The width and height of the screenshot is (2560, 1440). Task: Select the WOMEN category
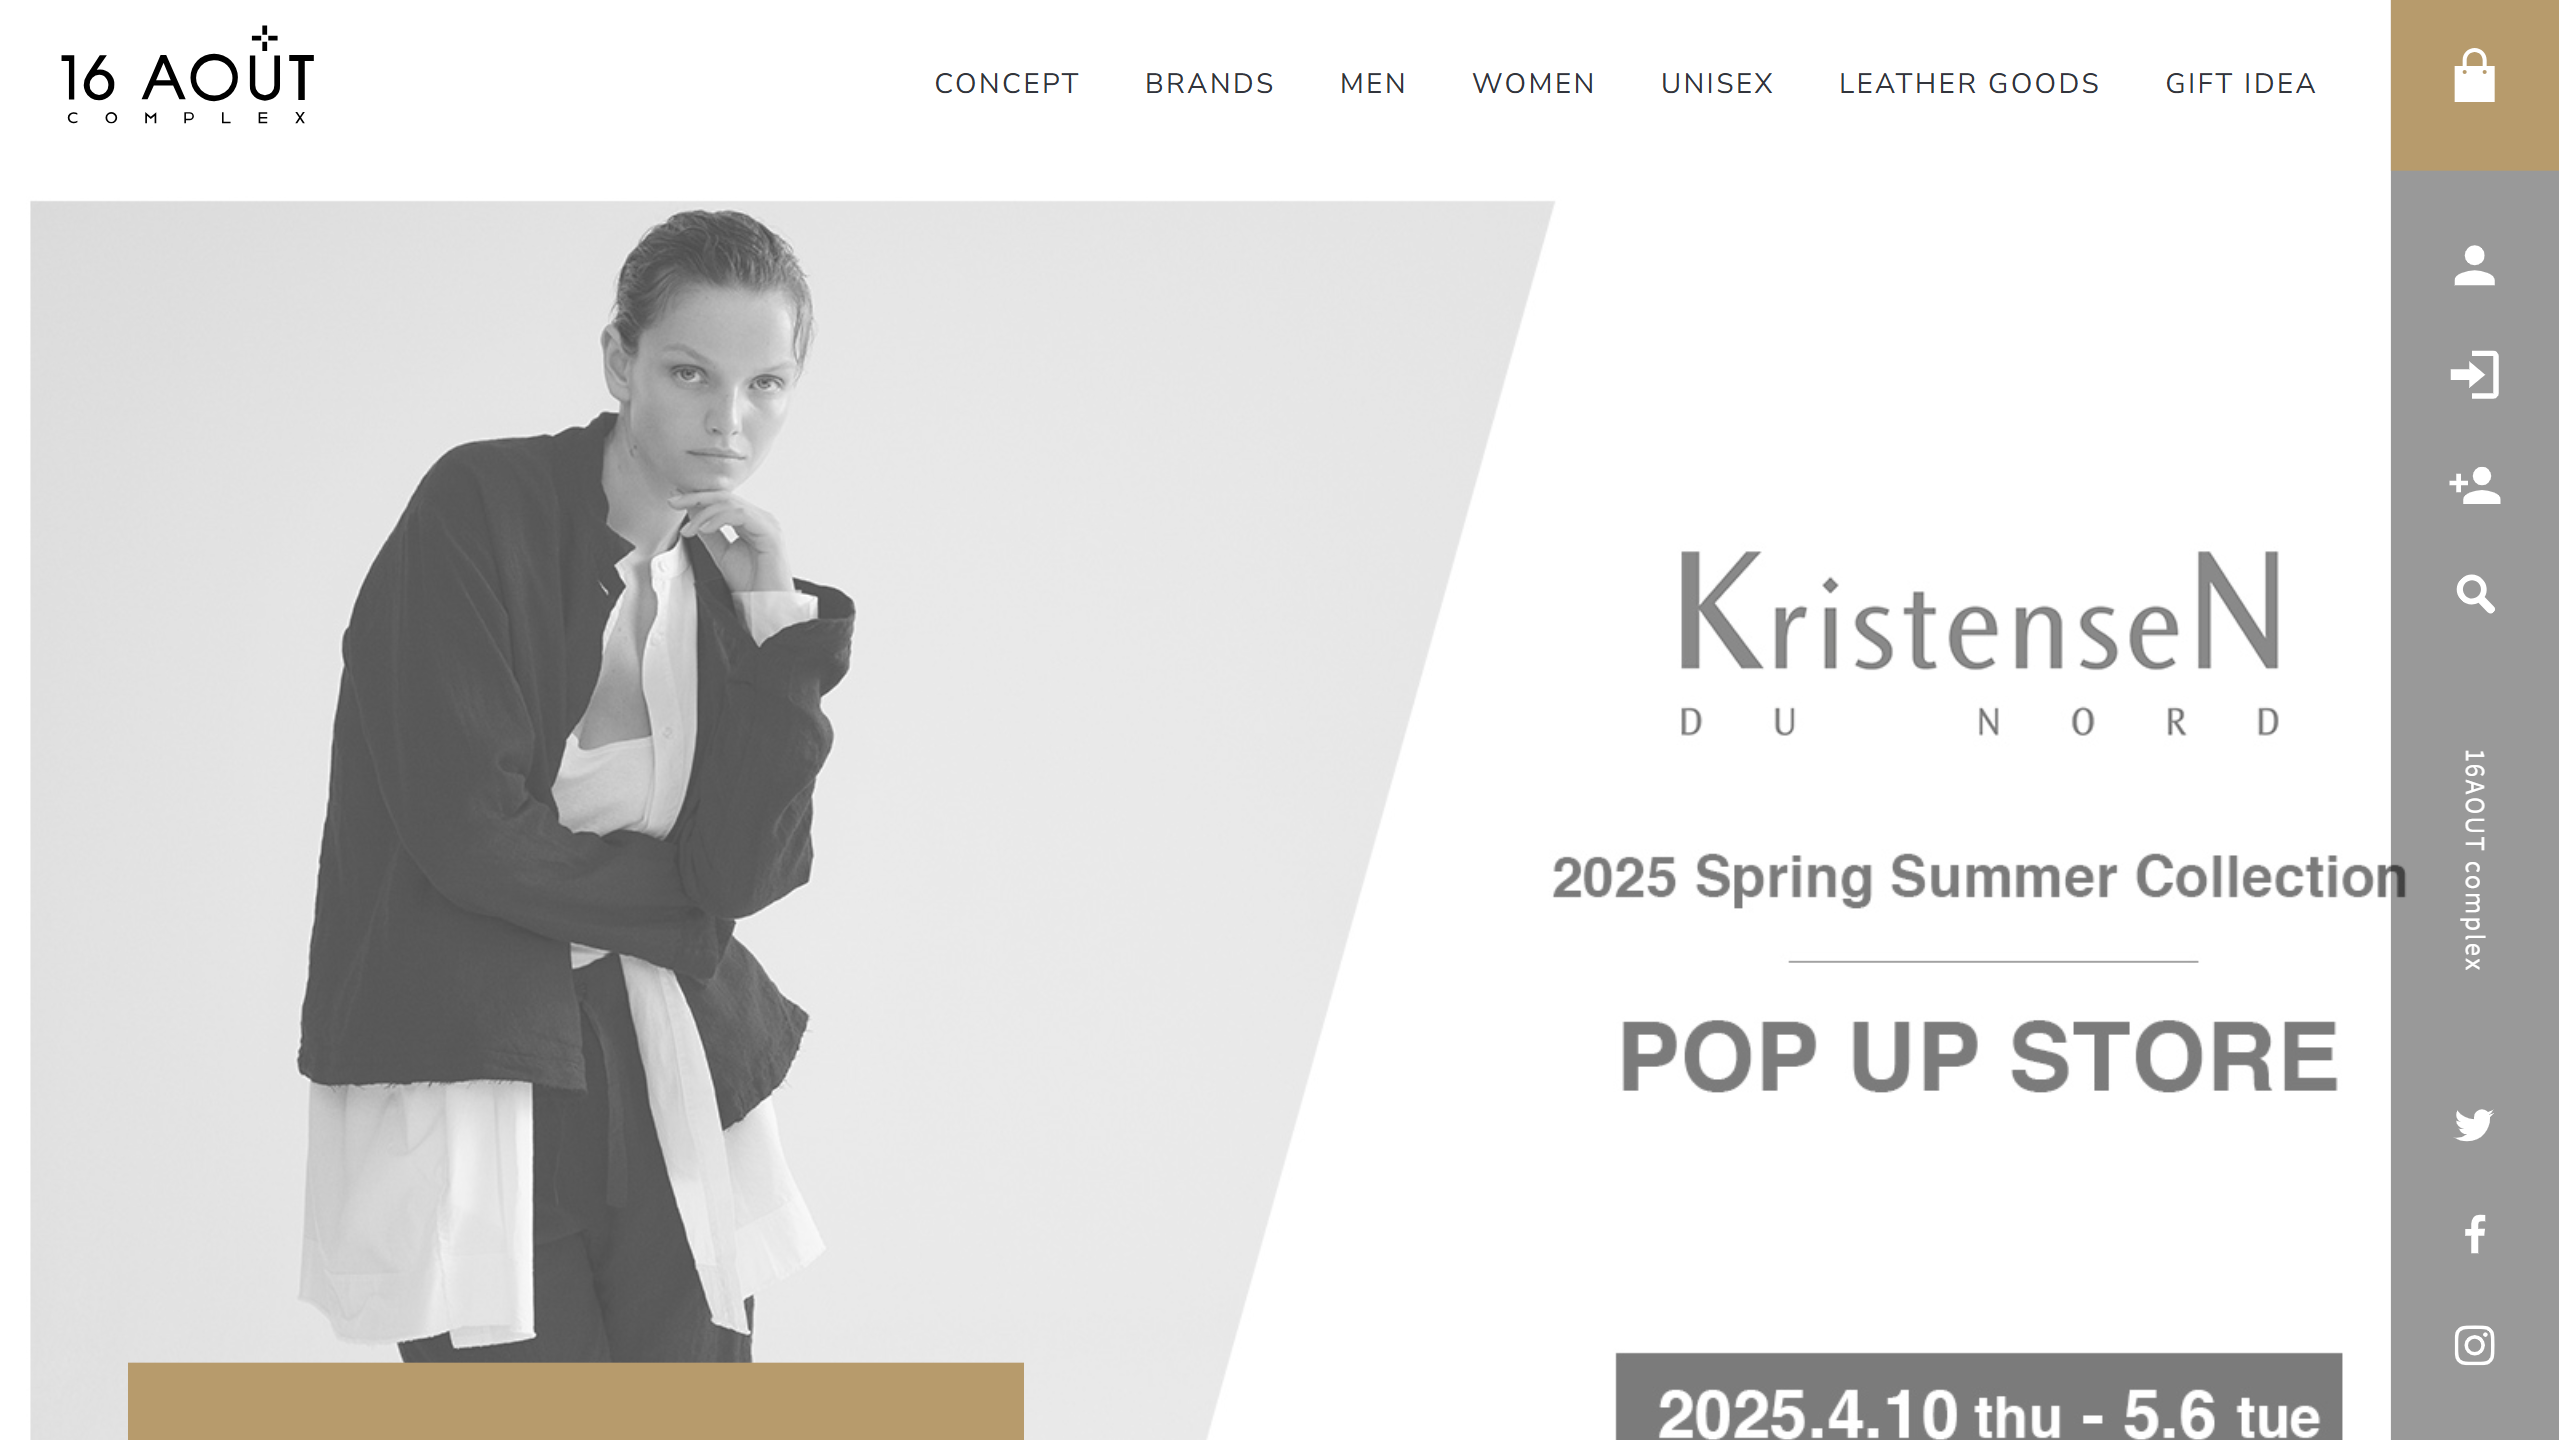(x=1533, y=84)
